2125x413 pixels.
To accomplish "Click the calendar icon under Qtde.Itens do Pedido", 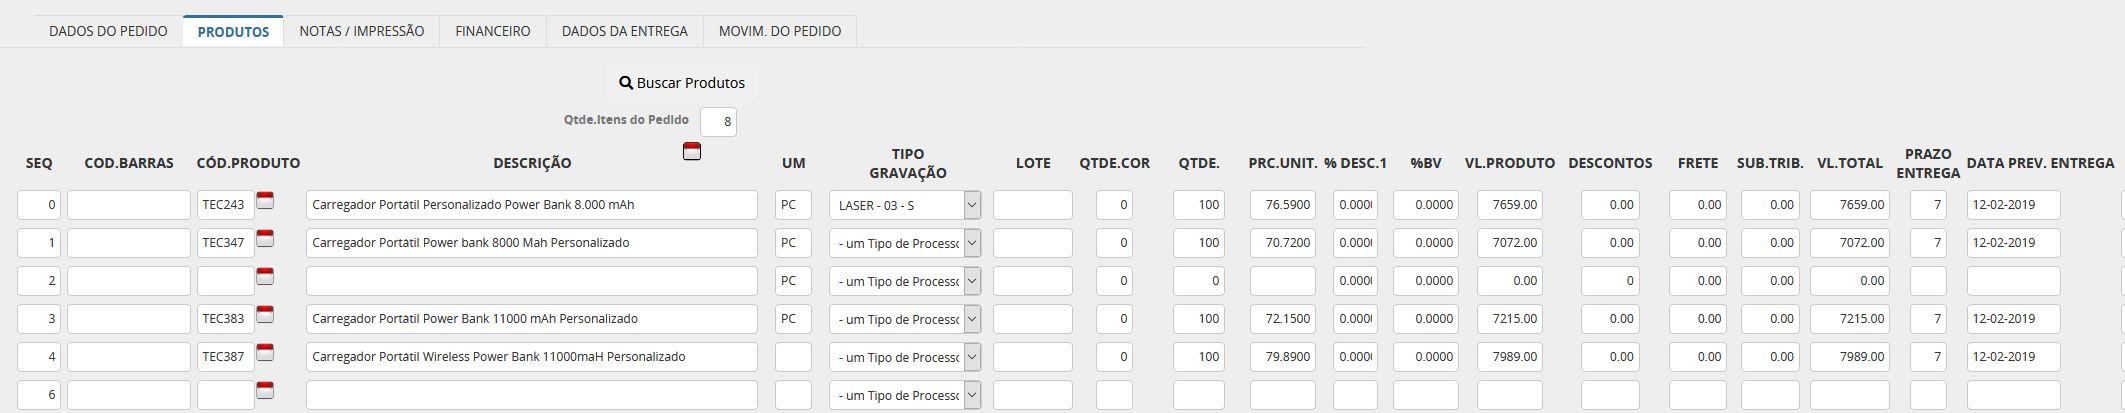I will pos(692,152).
